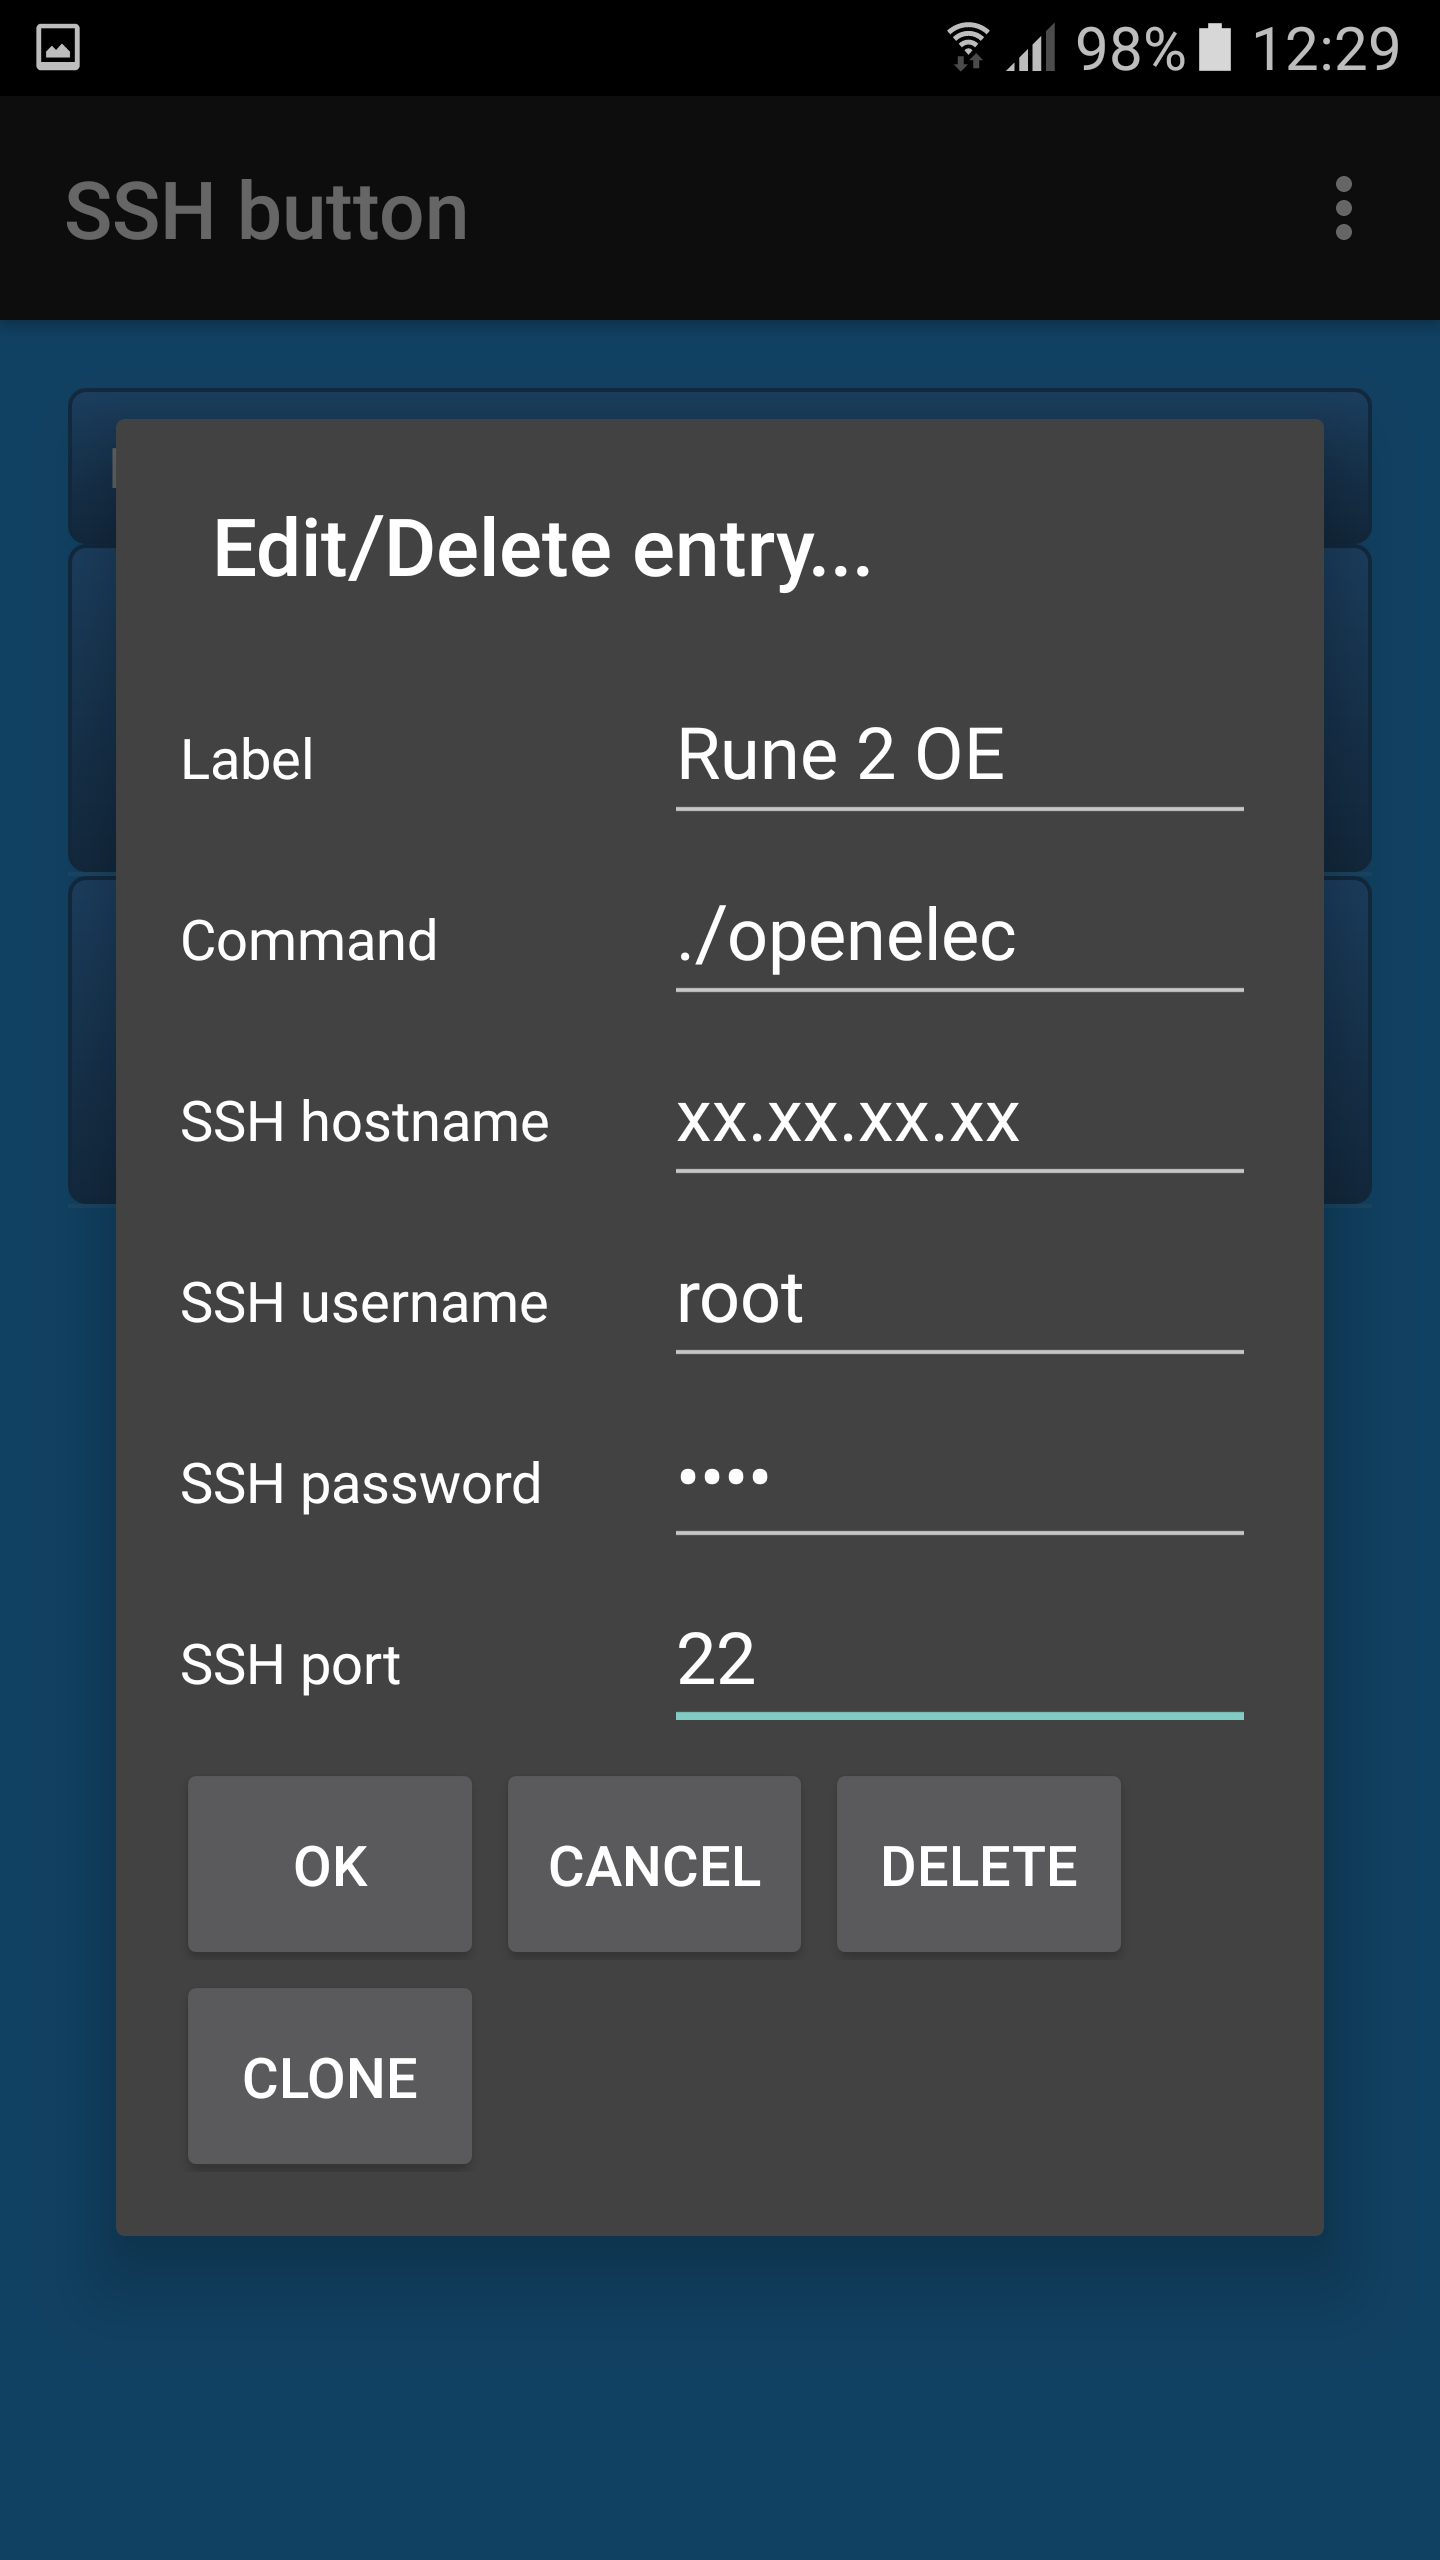Tap dimmed area below dialog to dismiss

point(720,2400)
